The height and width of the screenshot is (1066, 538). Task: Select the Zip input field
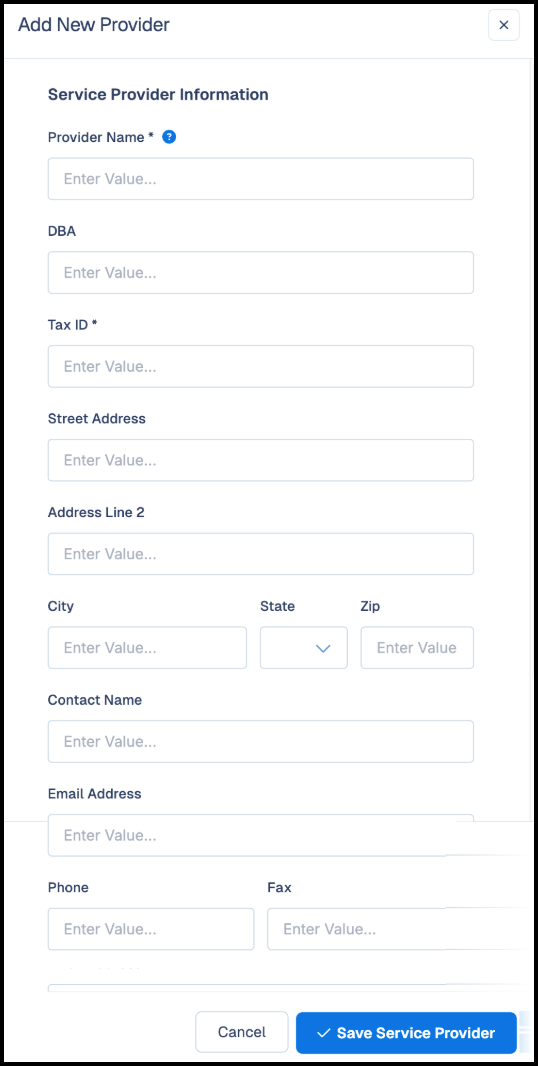click(417, 648)
